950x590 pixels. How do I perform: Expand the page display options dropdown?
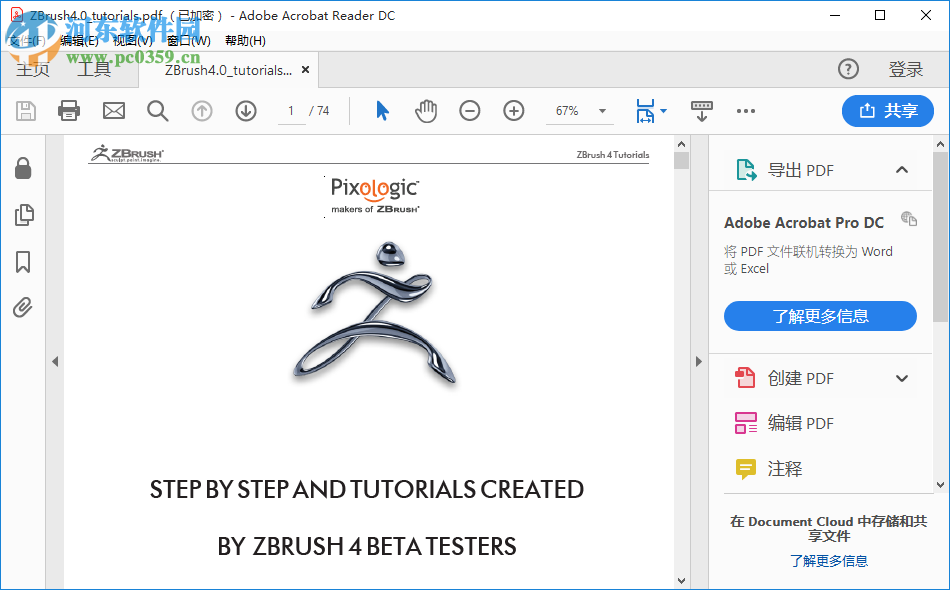[662, 111]
